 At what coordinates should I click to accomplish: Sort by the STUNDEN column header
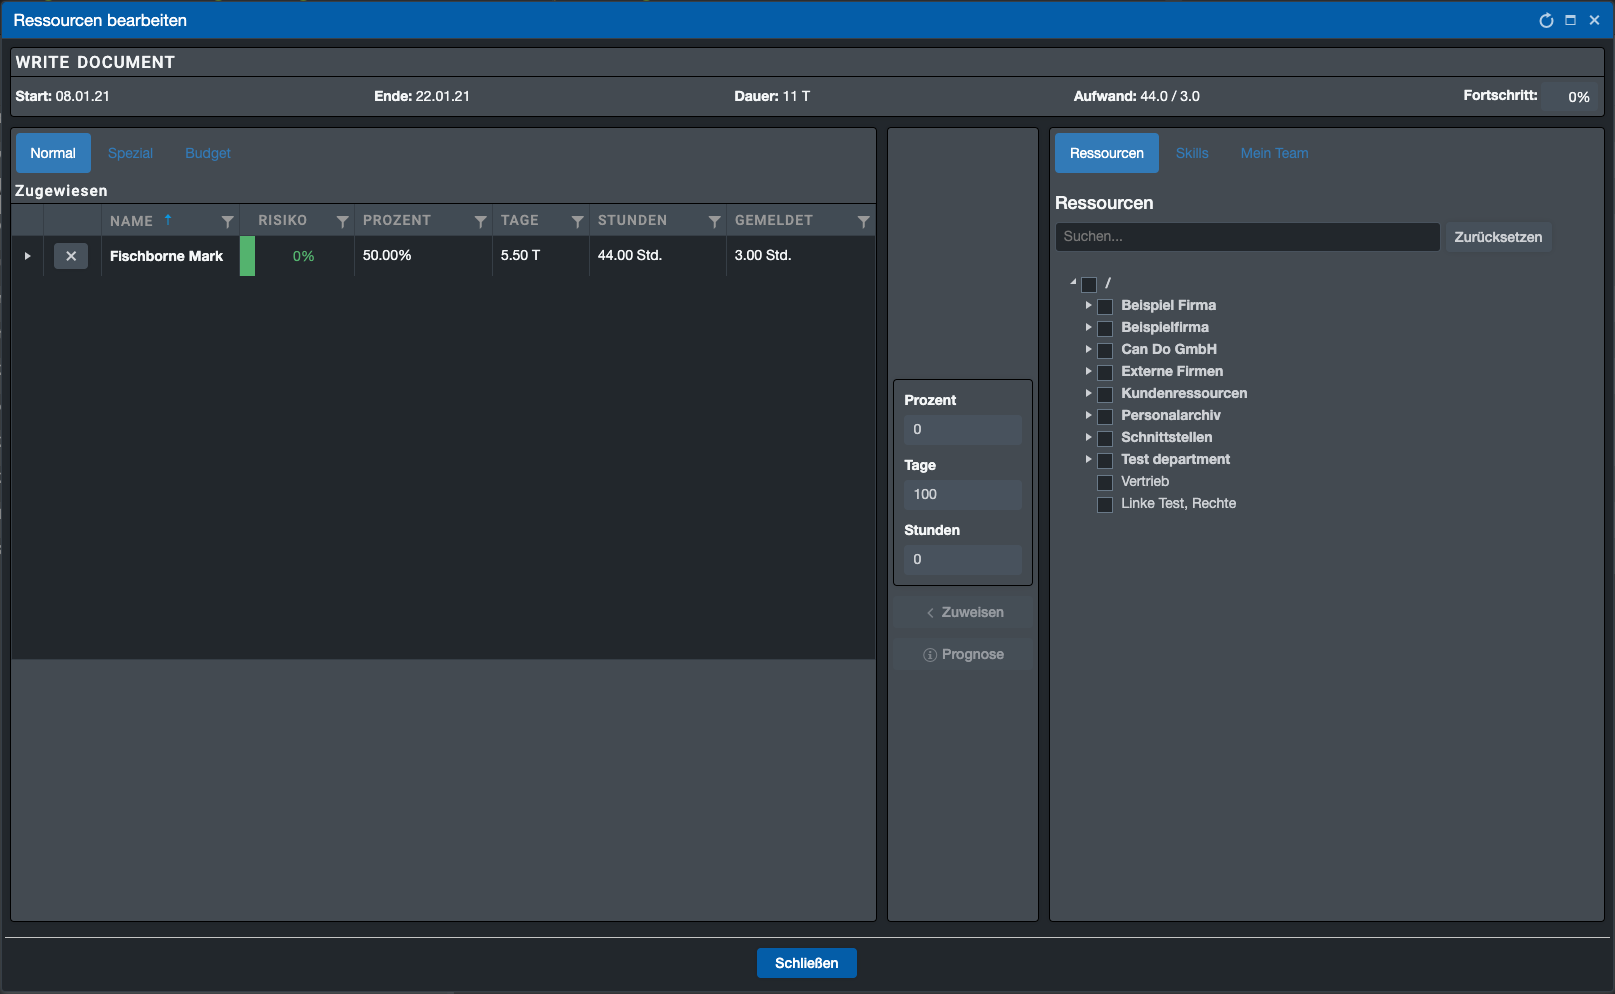pyautogui.click(x=632, y=220)
